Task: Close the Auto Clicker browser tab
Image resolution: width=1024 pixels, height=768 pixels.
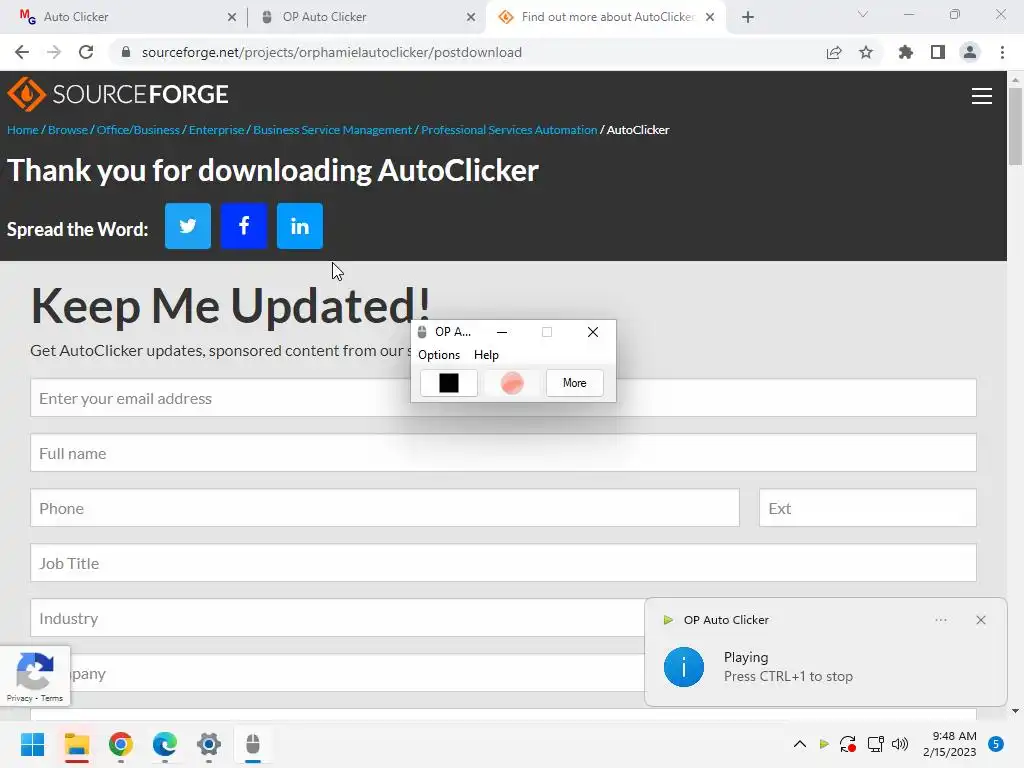Action: pos(232,17)
